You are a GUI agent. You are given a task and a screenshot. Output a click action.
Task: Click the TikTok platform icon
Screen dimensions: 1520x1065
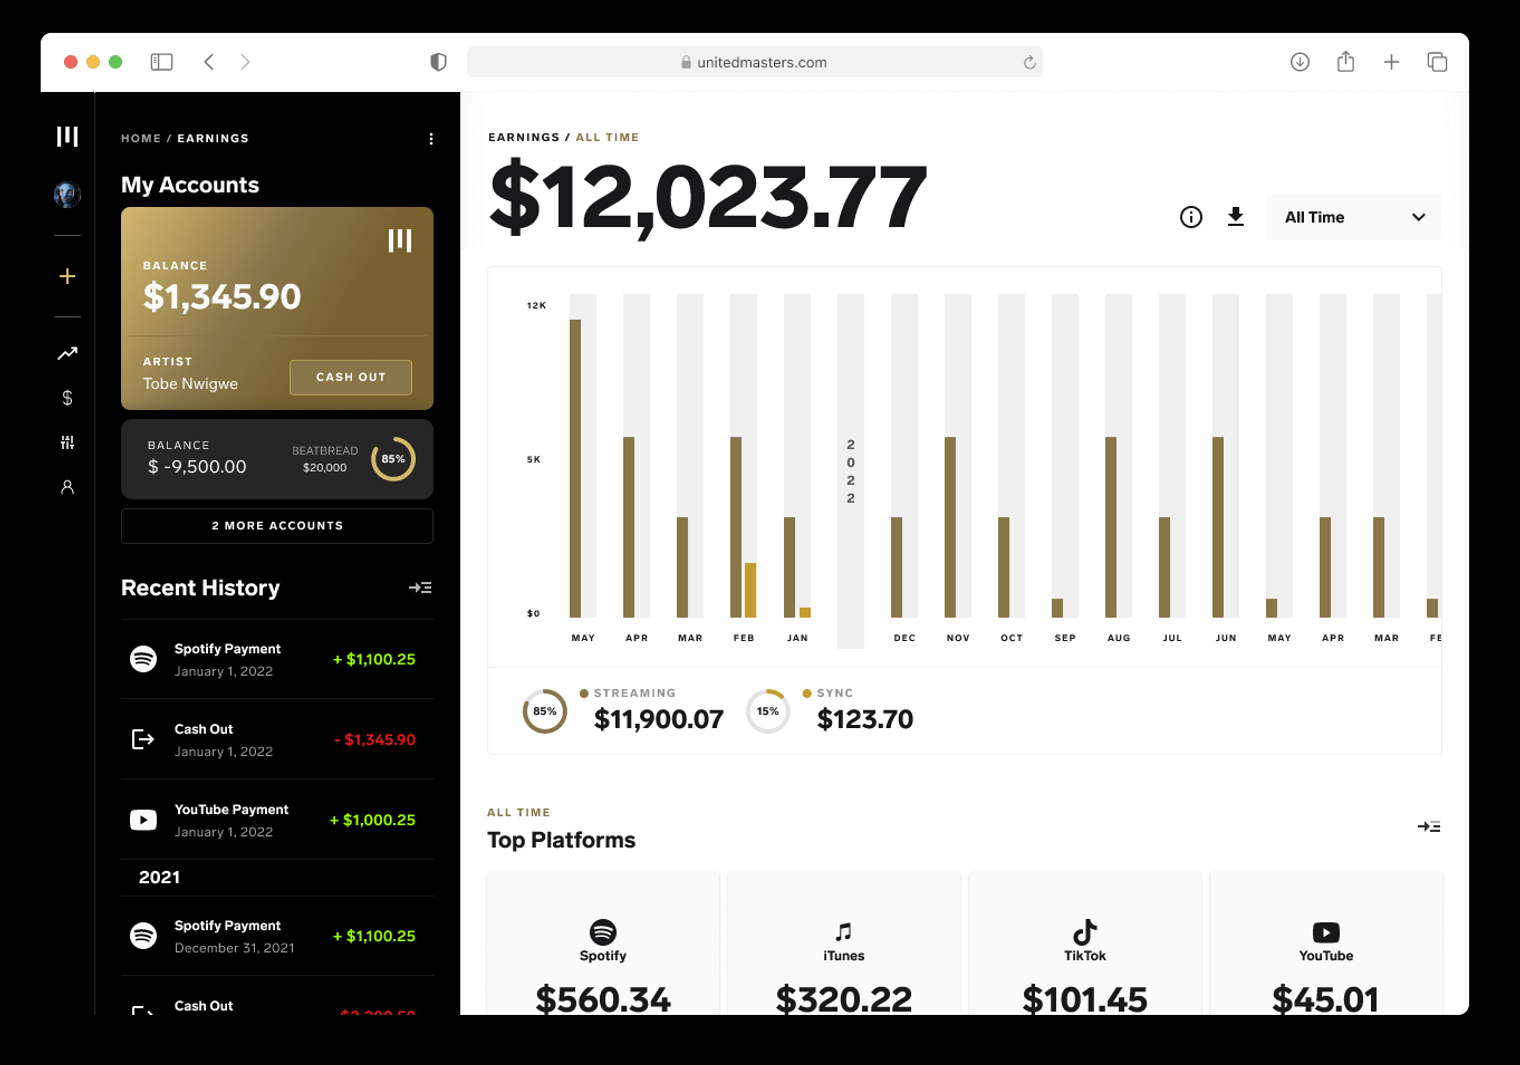coord(1085,932)
